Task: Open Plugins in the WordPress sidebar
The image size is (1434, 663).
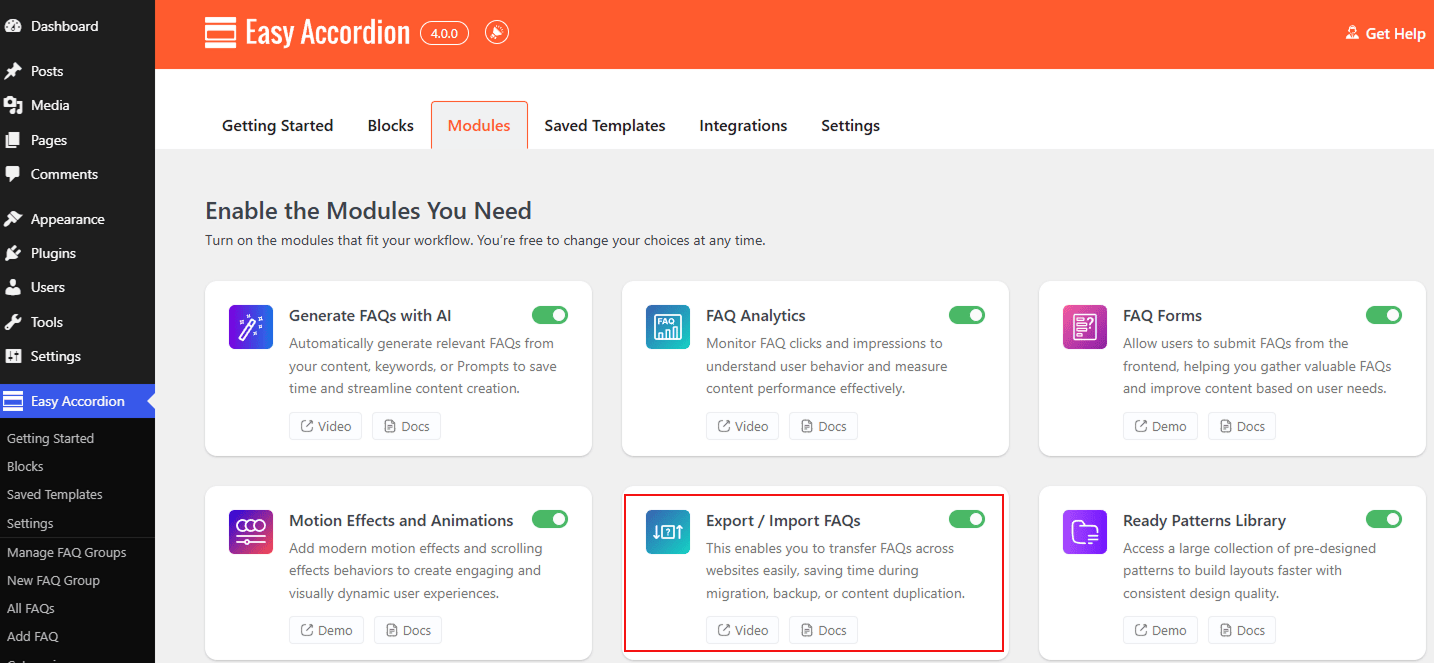Action: tap(53, 253)
